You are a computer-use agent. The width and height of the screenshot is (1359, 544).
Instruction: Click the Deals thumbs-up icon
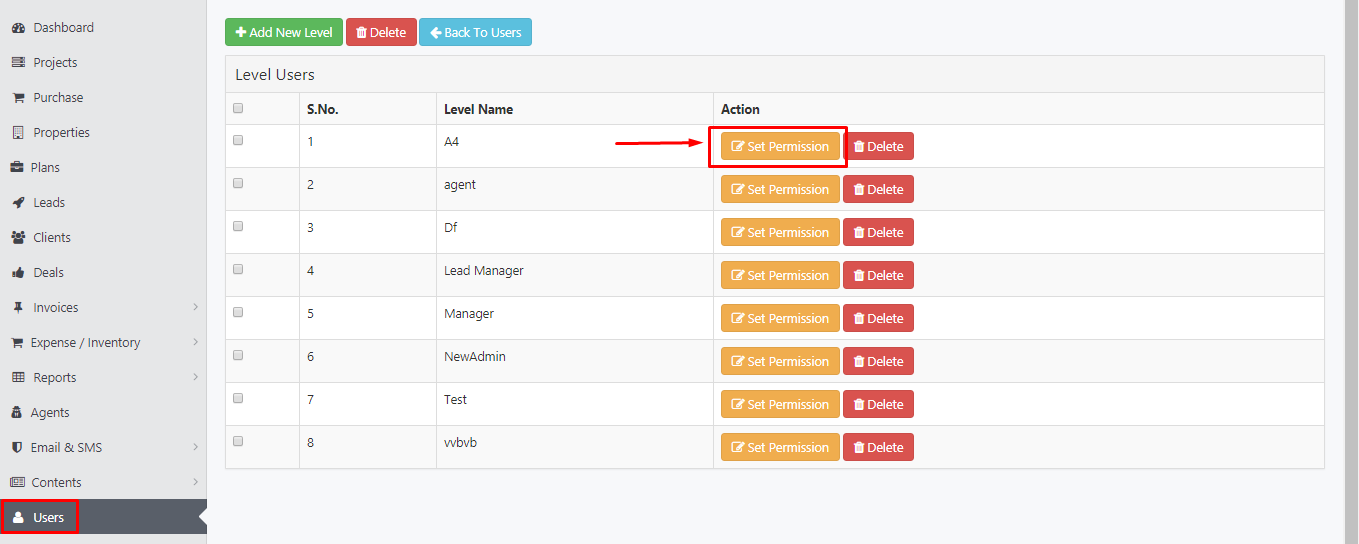pyautogui.click(x=18, y=272)
